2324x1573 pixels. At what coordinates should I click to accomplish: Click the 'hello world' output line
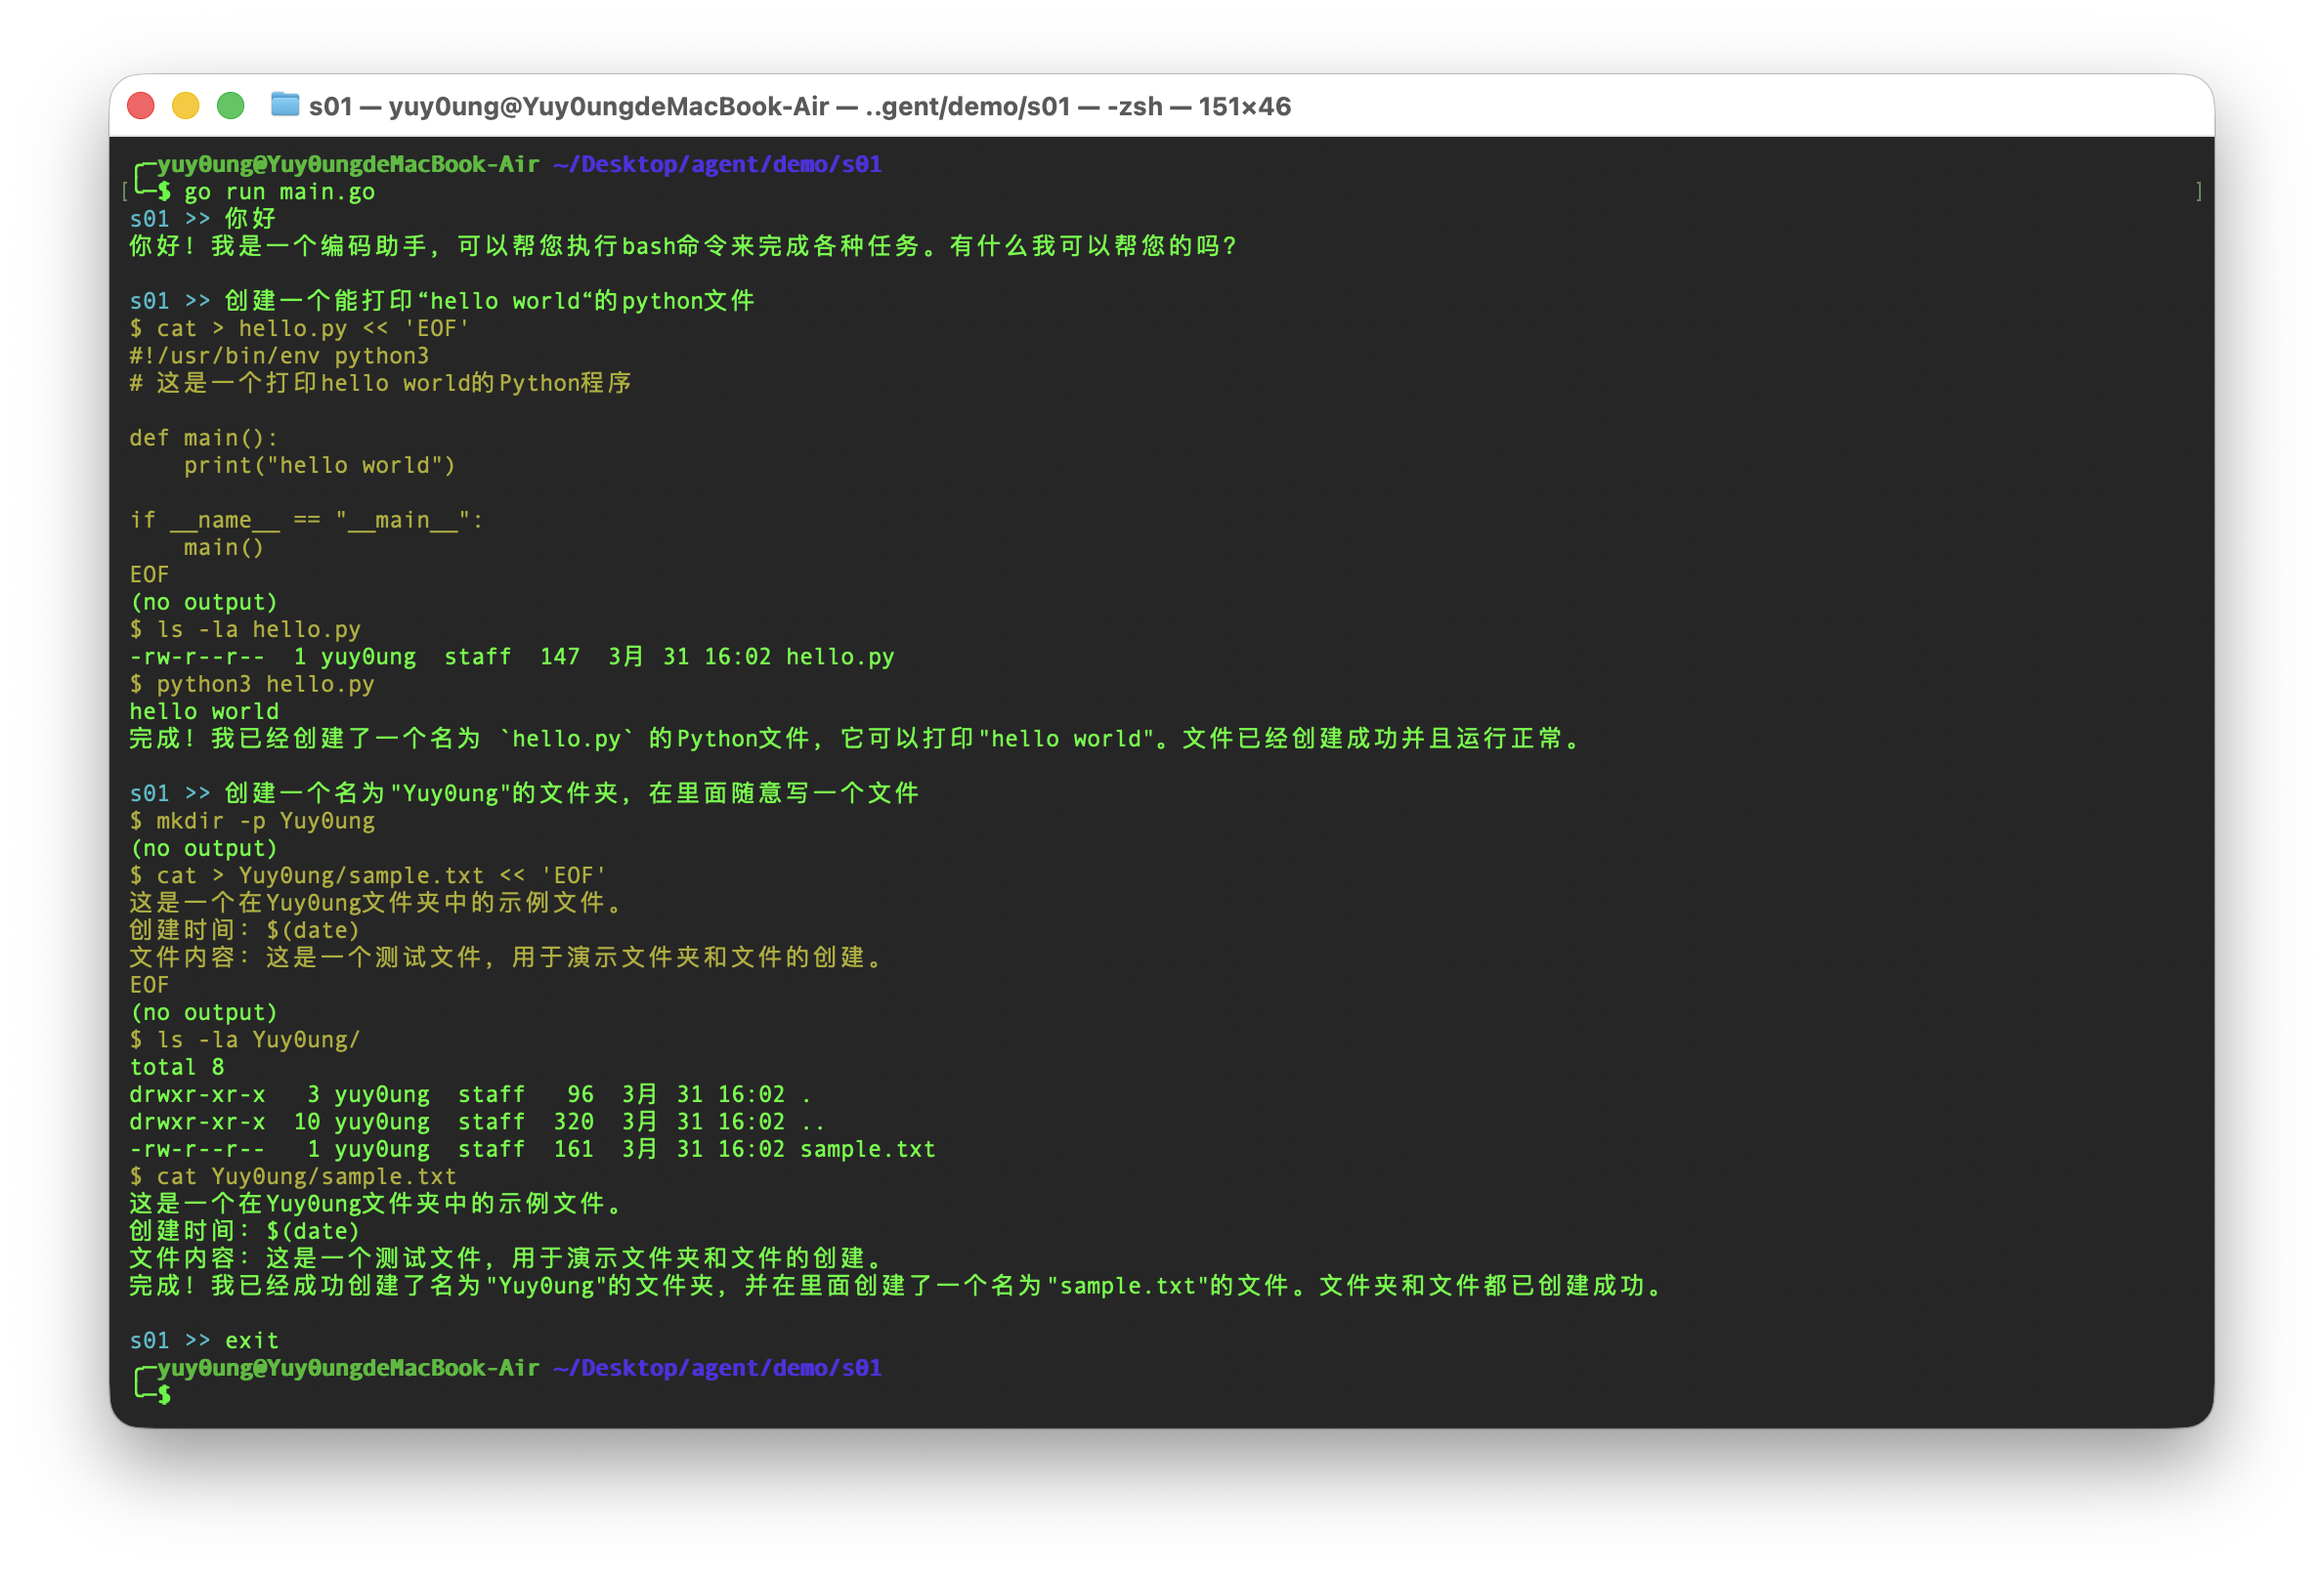click(204, 711)
